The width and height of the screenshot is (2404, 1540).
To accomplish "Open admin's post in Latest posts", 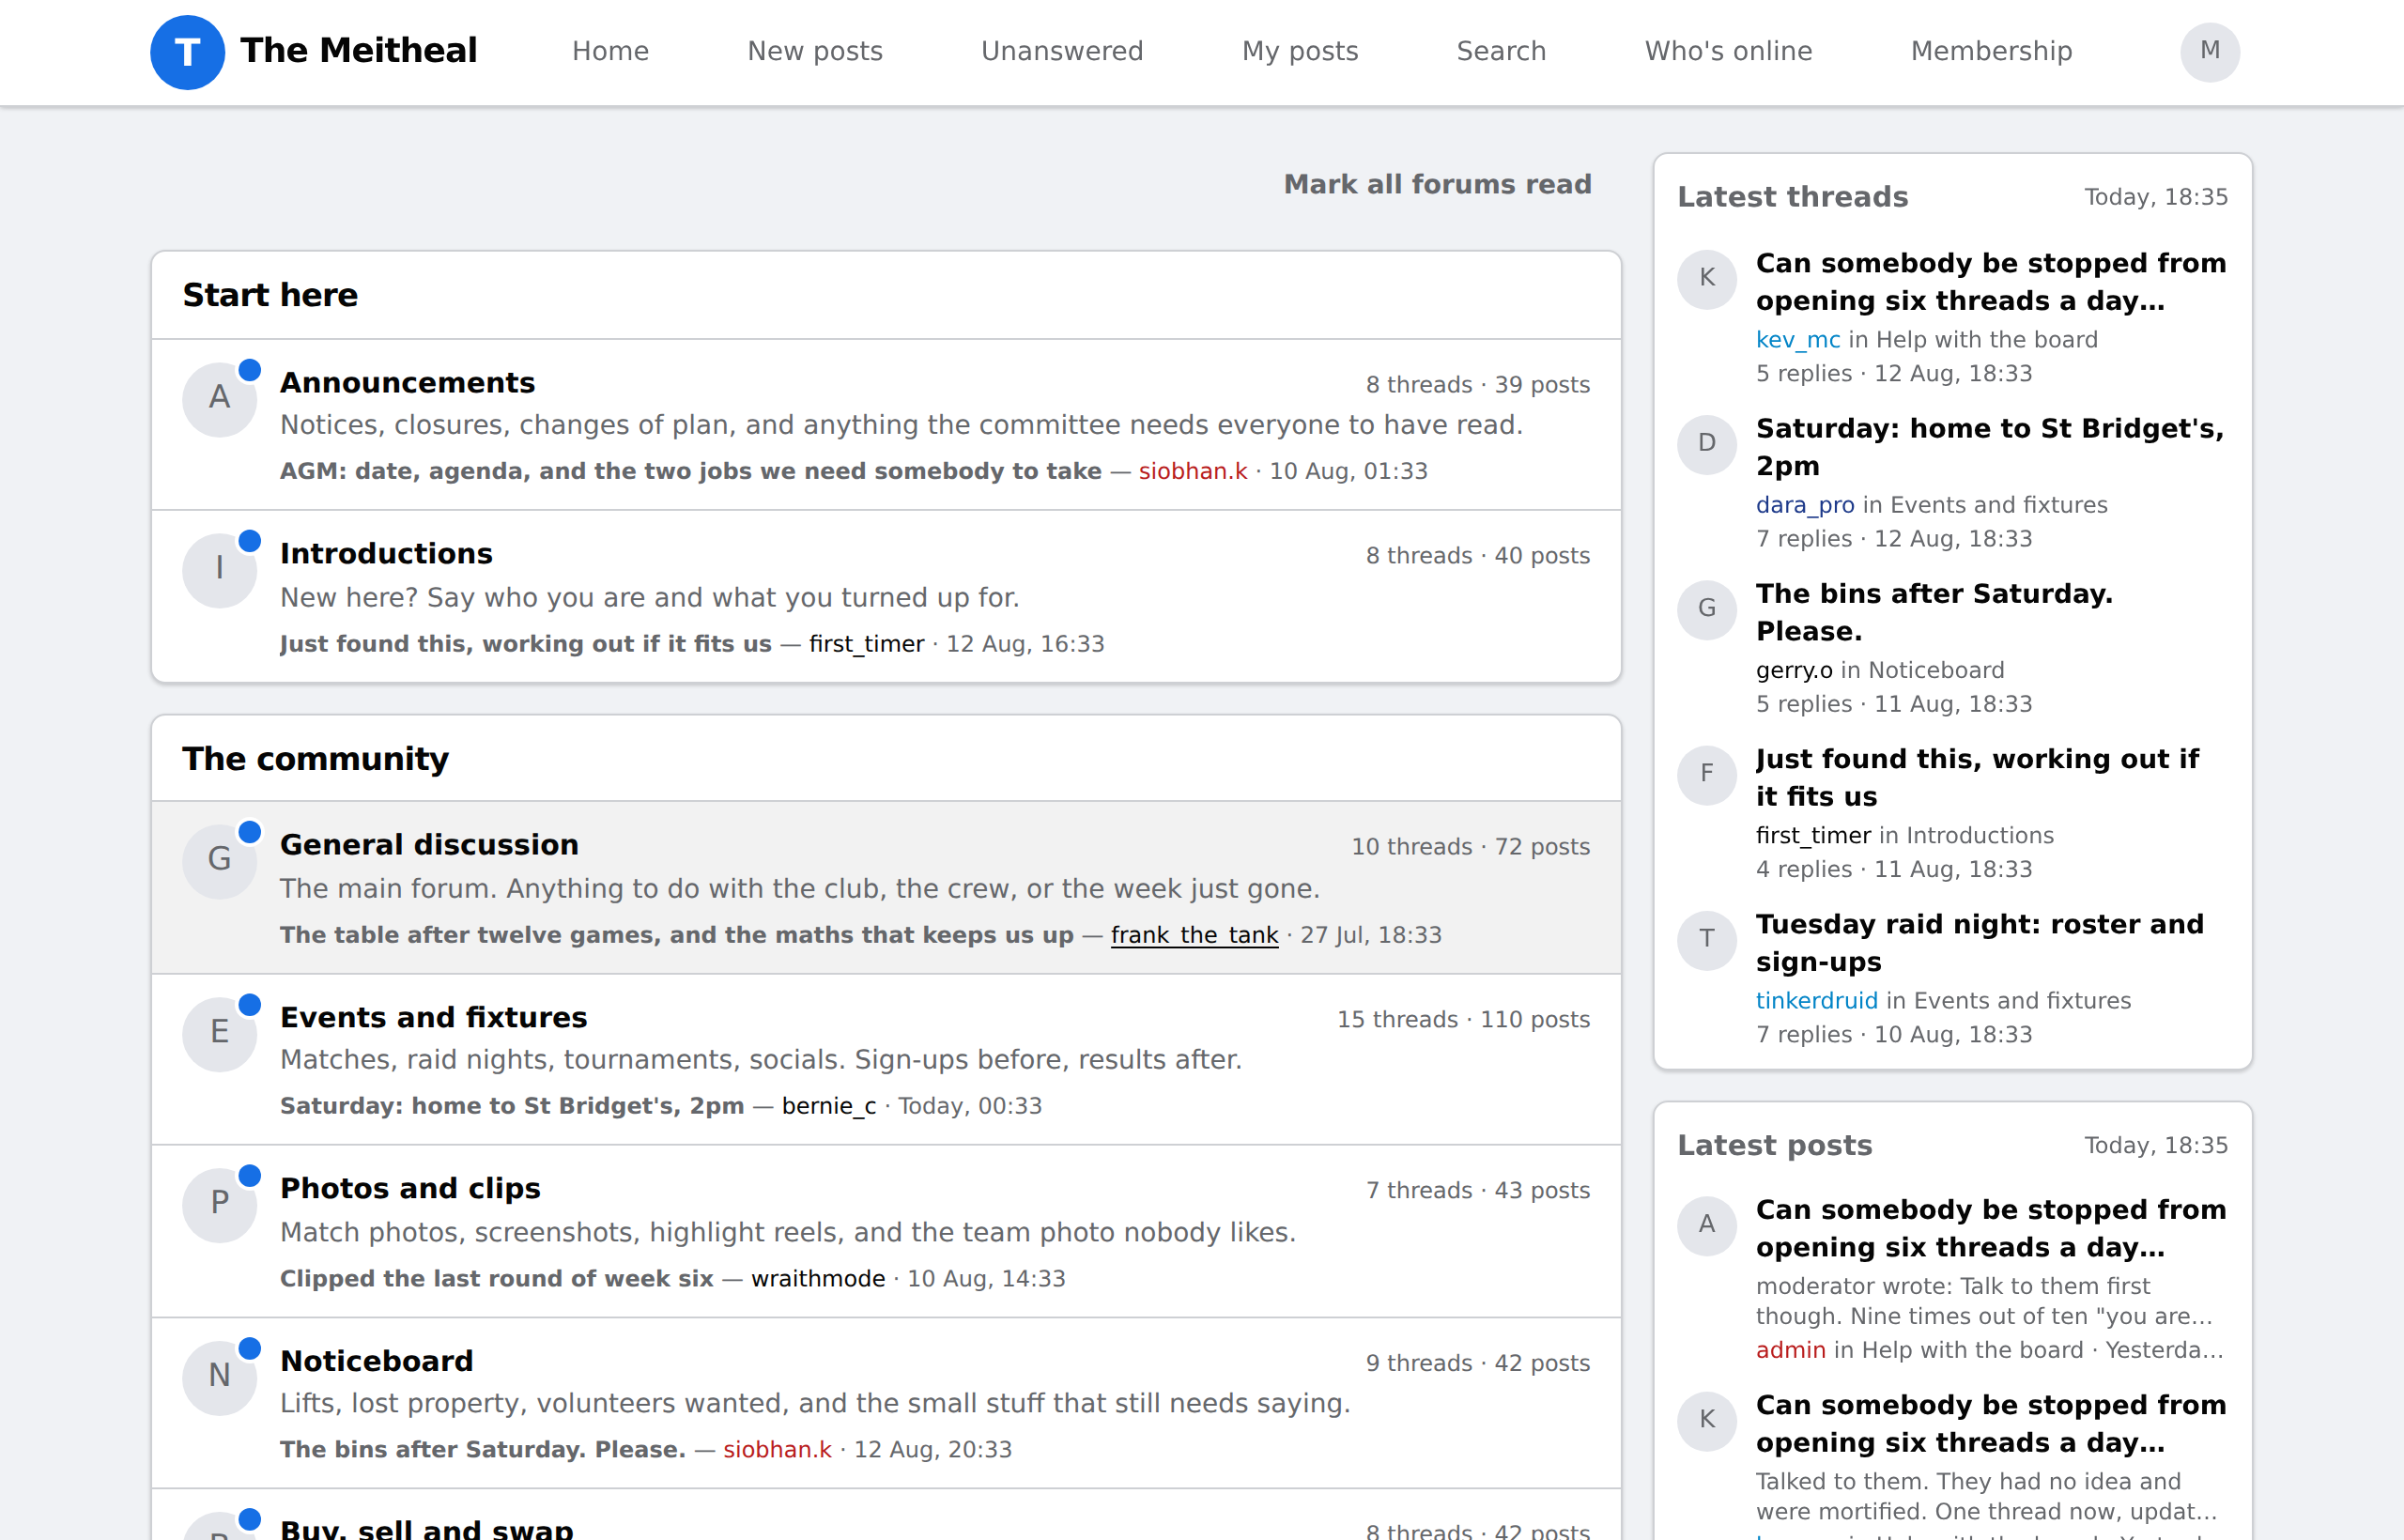I will (x=1991, y=1228).
